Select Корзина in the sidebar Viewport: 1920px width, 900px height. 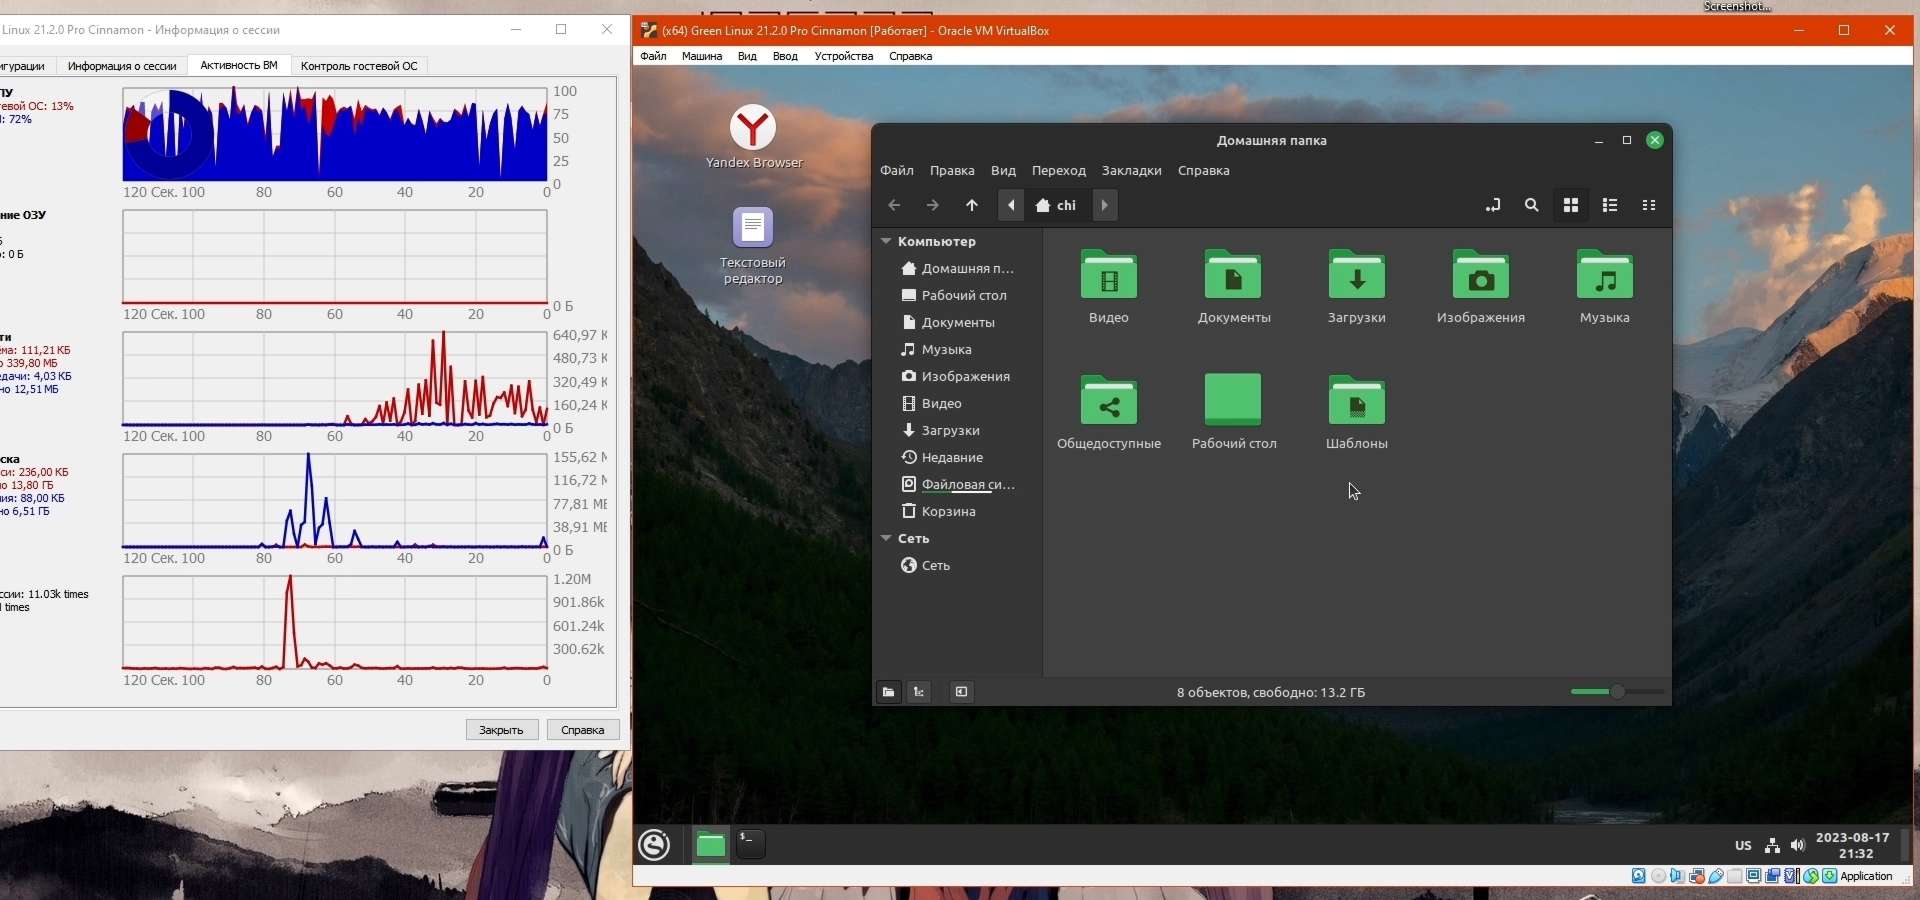pyautogui.click(x=948, y=512)
